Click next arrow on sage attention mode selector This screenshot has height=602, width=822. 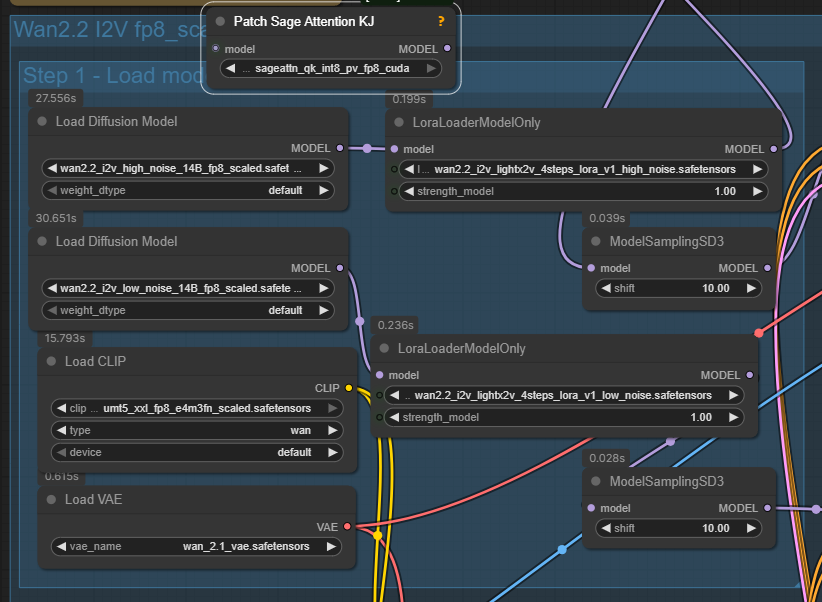pos(431,69)
